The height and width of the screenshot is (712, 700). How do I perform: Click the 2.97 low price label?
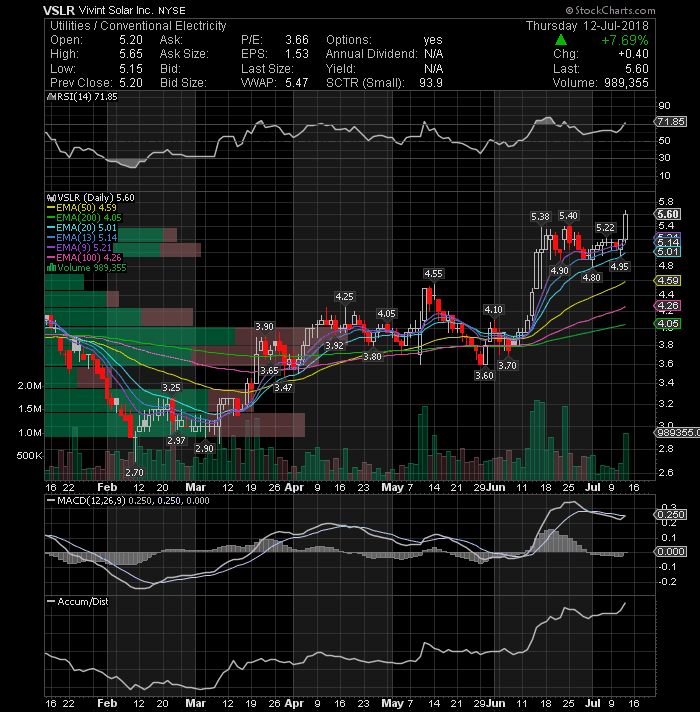point(176,440)
